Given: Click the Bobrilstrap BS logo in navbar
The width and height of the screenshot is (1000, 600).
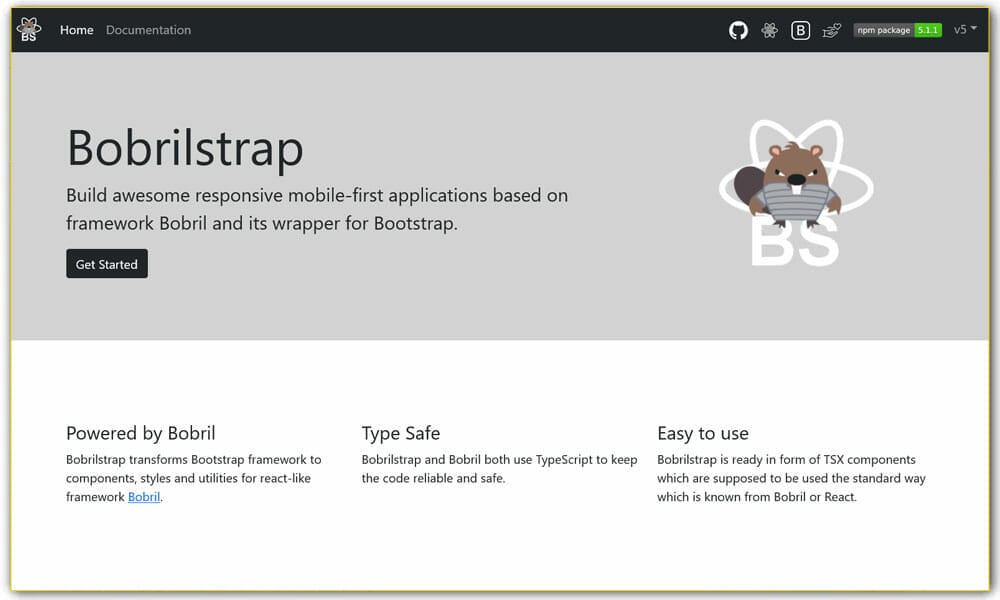Looking at the screenshot, I should click(29, 30).
